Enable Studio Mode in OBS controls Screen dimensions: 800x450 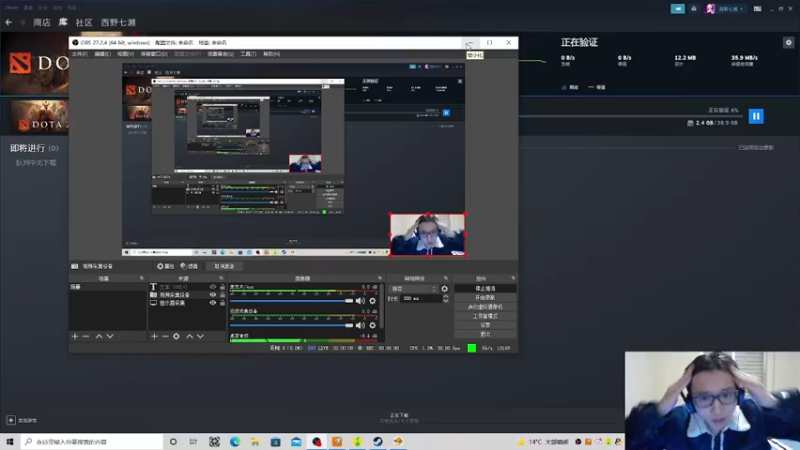pos(485,316)
